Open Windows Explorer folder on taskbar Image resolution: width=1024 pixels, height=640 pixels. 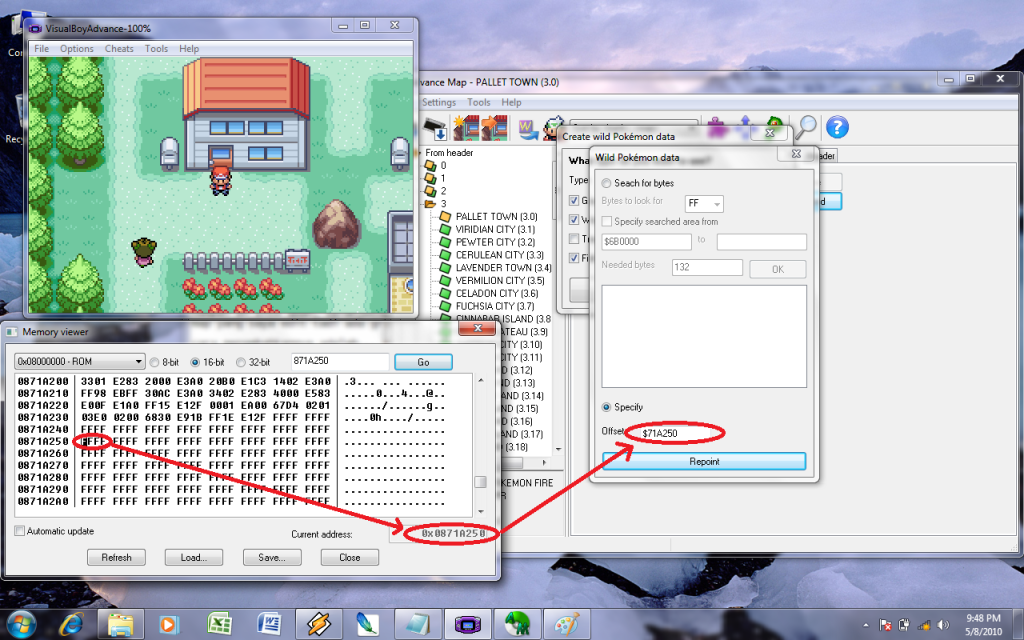[x=121, y=624]
